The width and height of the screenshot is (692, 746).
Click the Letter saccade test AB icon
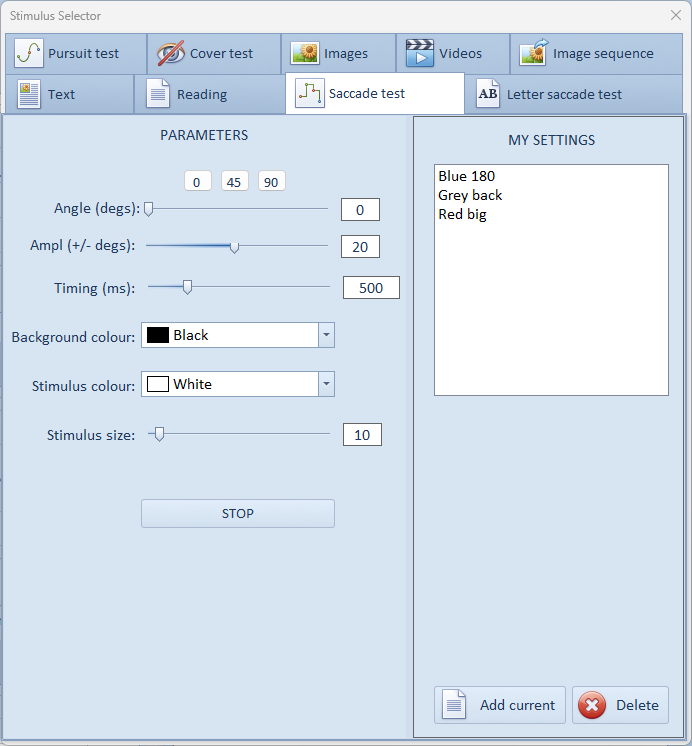[x=488, y=94]
